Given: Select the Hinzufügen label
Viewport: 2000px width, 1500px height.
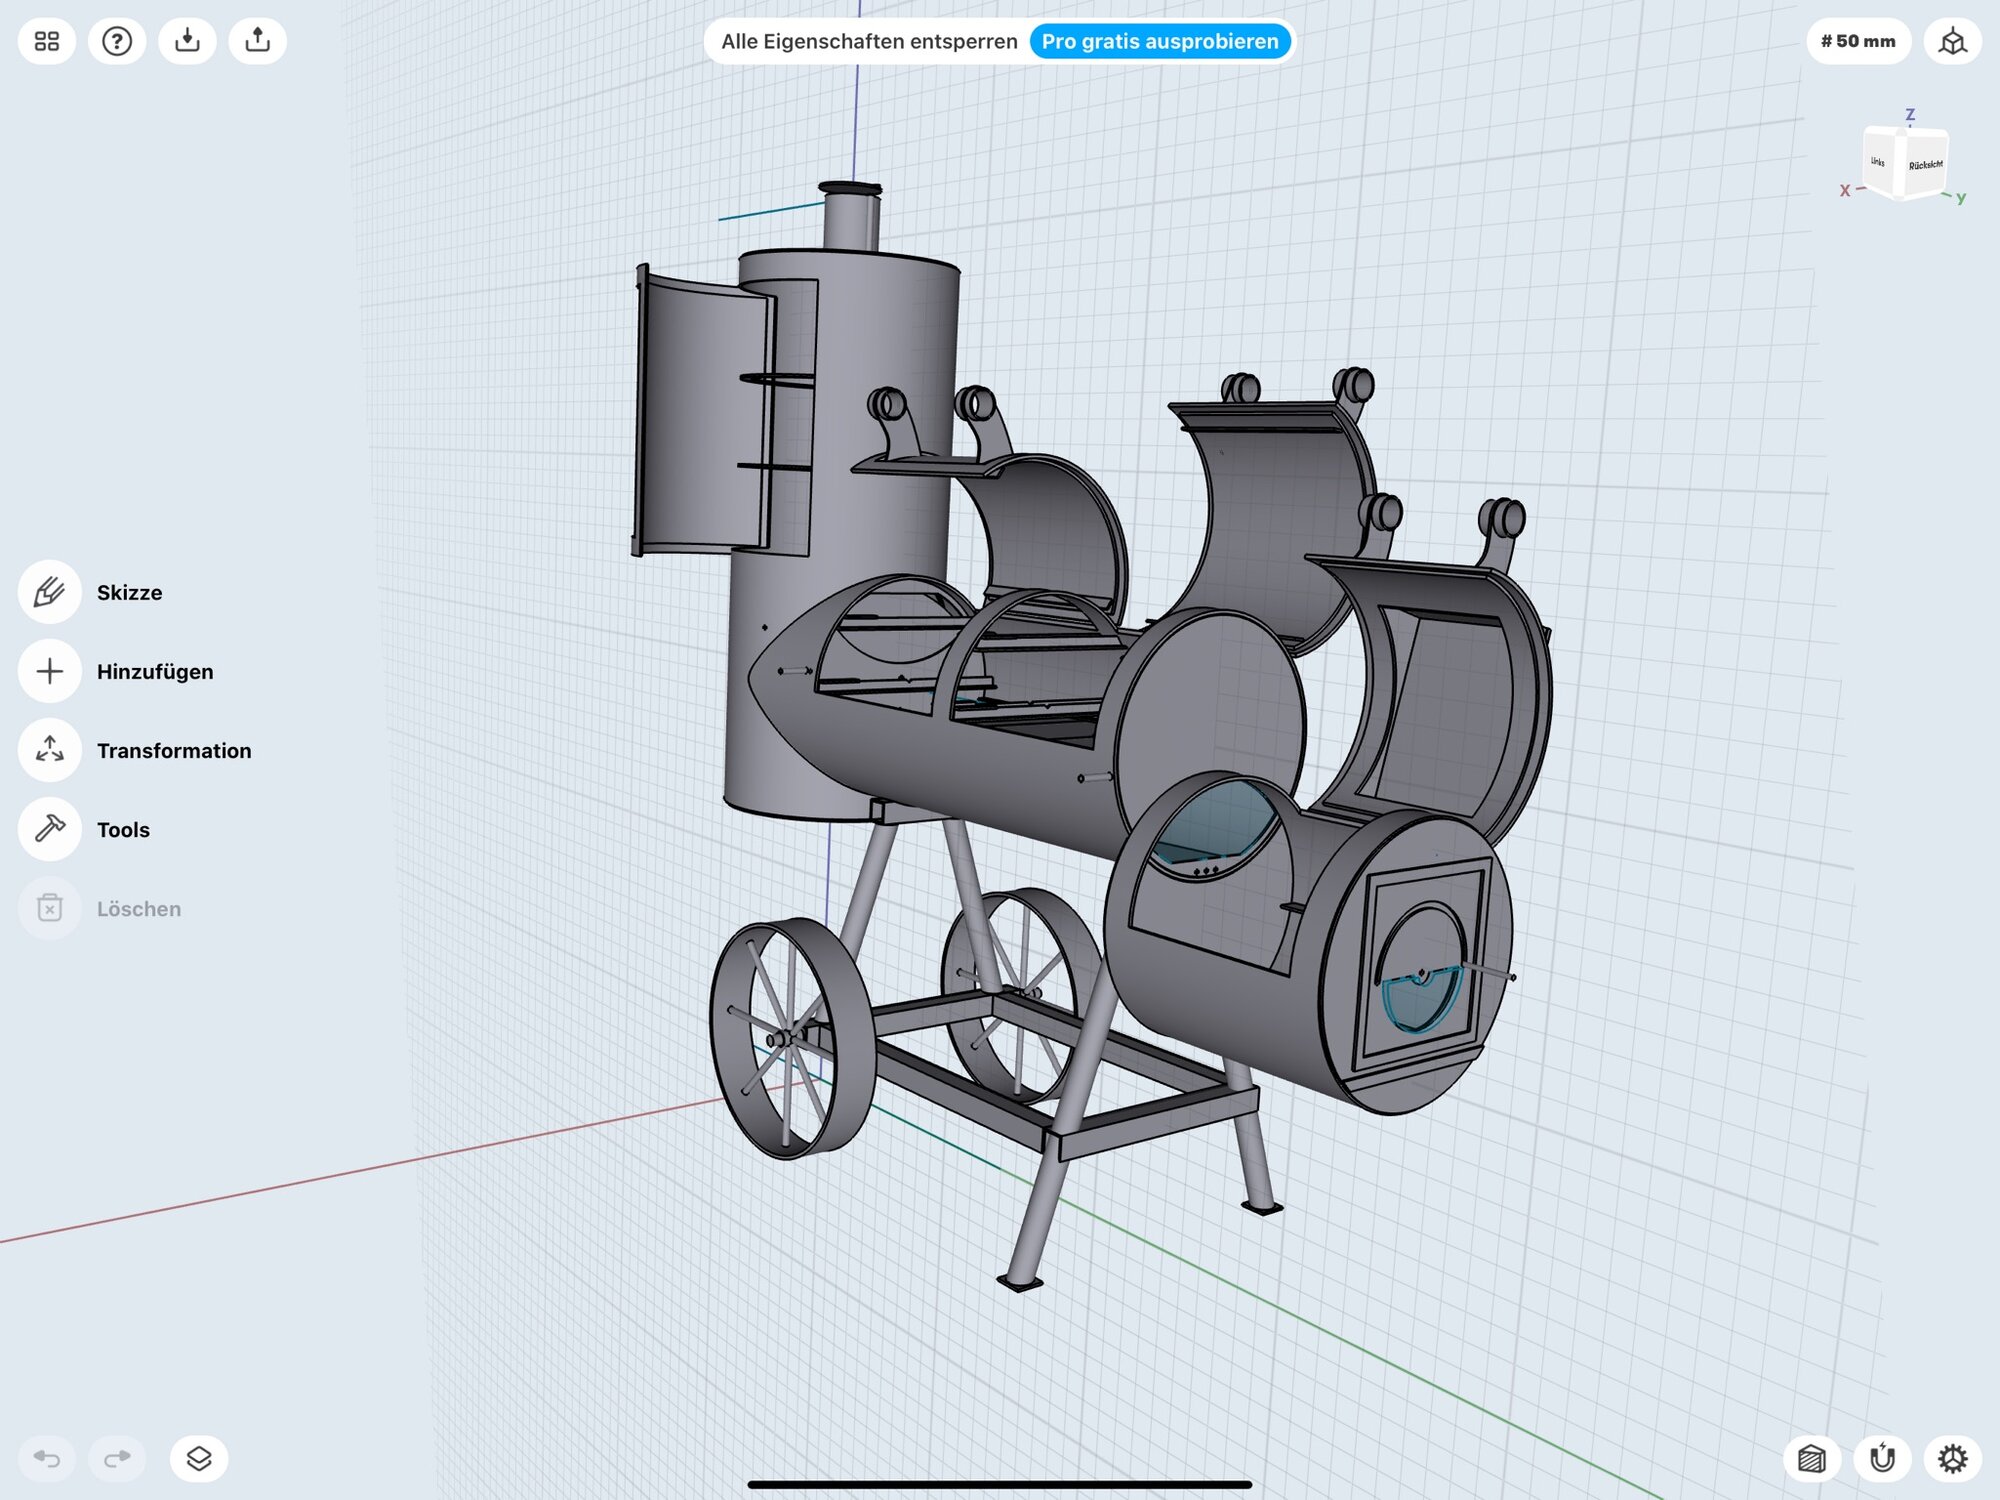Looking at the screenshot, I should [x=155, y=671].
